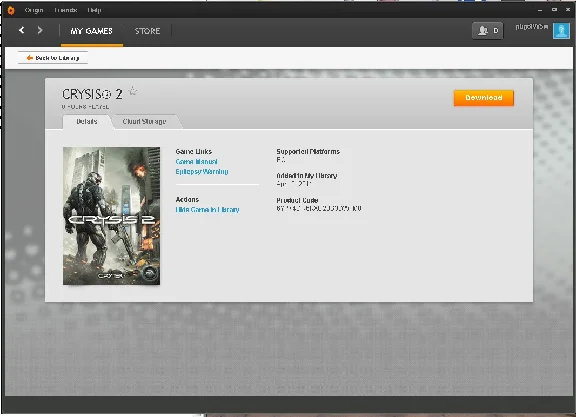Viewport: 576px width, 417px height.
Task: Click the CRYSIS 2 title text
Action: point(92,94)
